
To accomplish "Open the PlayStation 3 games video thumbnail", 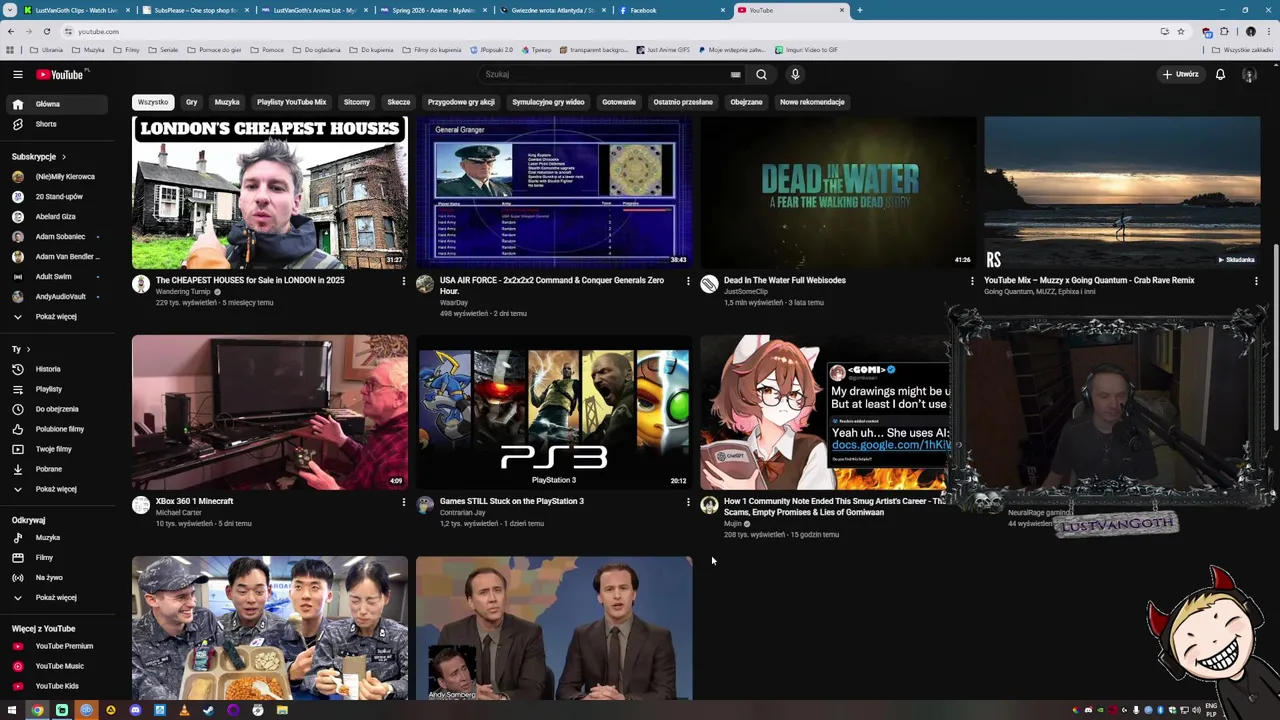I will click(554, 412).
